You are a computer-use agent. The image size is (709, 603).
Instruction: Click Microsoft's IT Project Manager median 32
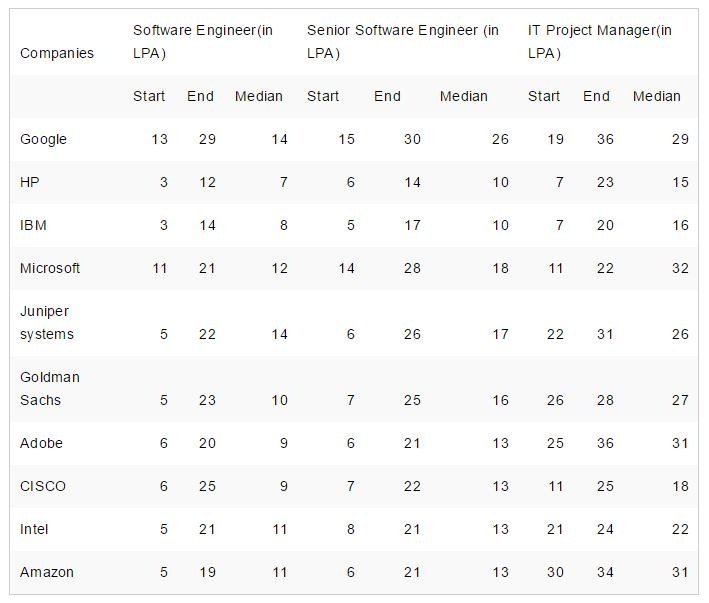click(x=680, y=268)
